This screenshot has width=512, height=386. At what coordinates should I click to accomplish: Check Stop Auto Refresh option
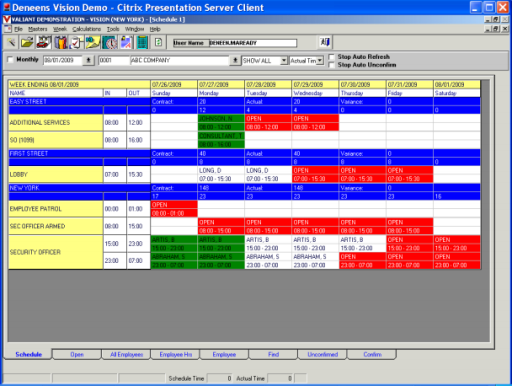[332, 57]
